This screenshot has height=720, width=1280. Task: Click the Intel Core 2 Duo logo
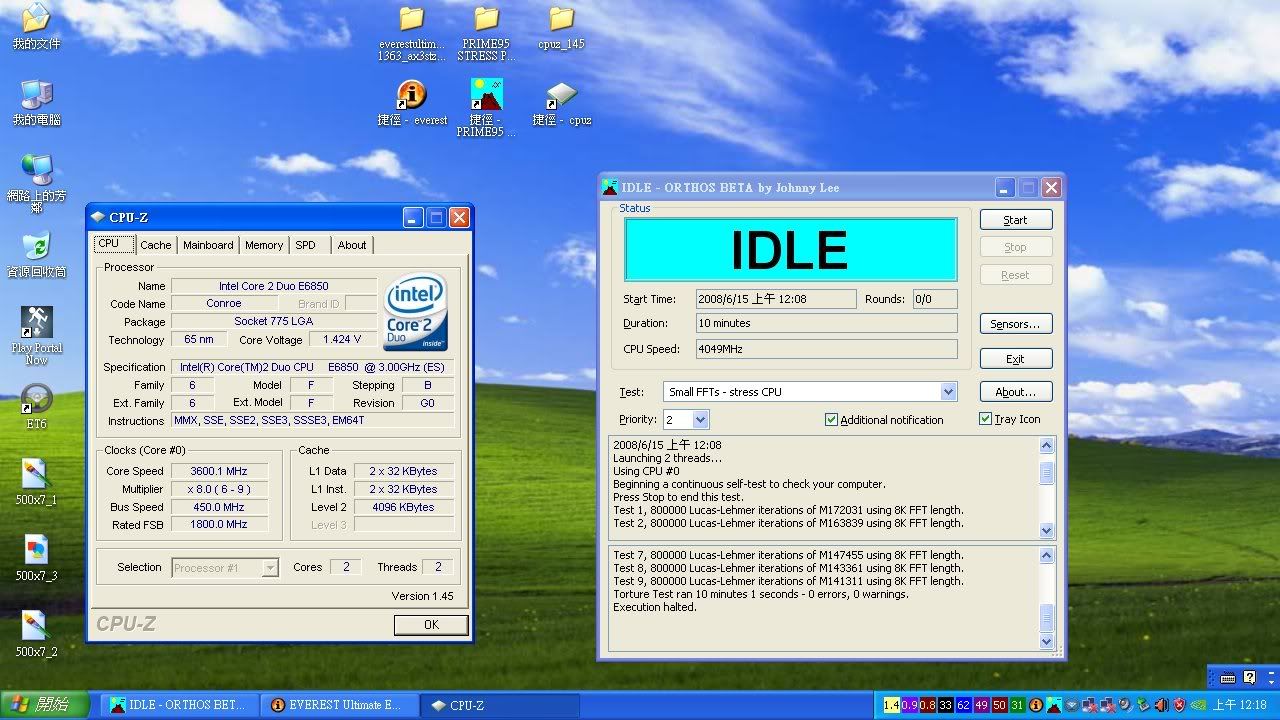tap(415, 311)
